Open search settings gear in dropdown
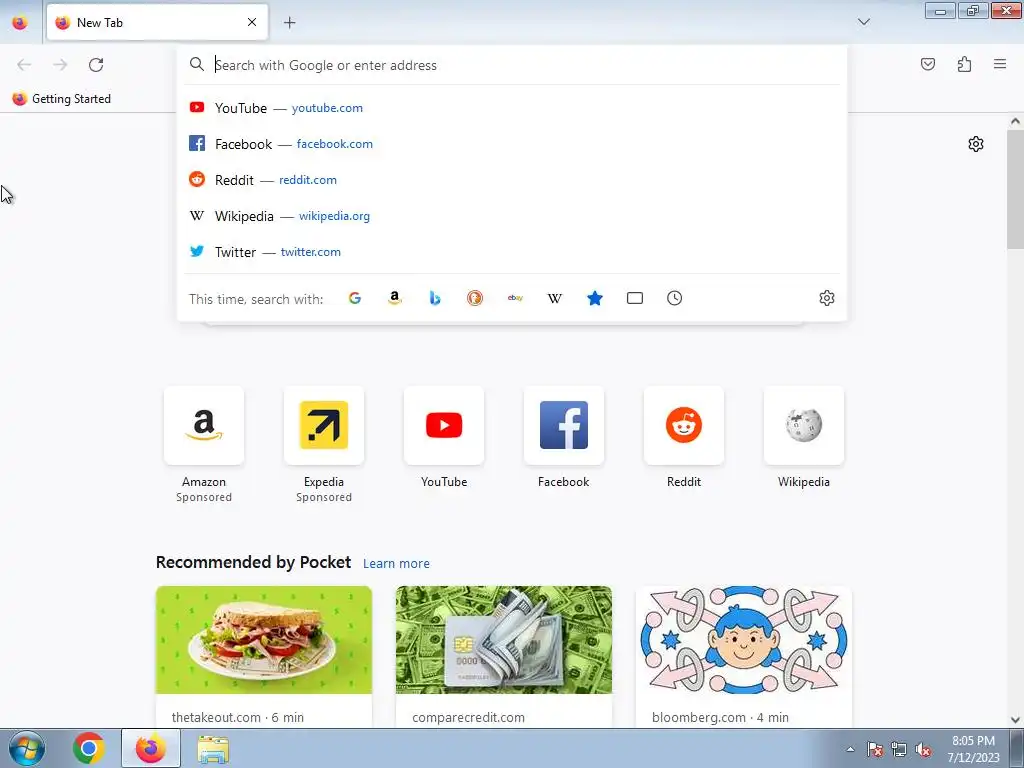This screenshot has width=1024, height=768. tap(827, 298)
